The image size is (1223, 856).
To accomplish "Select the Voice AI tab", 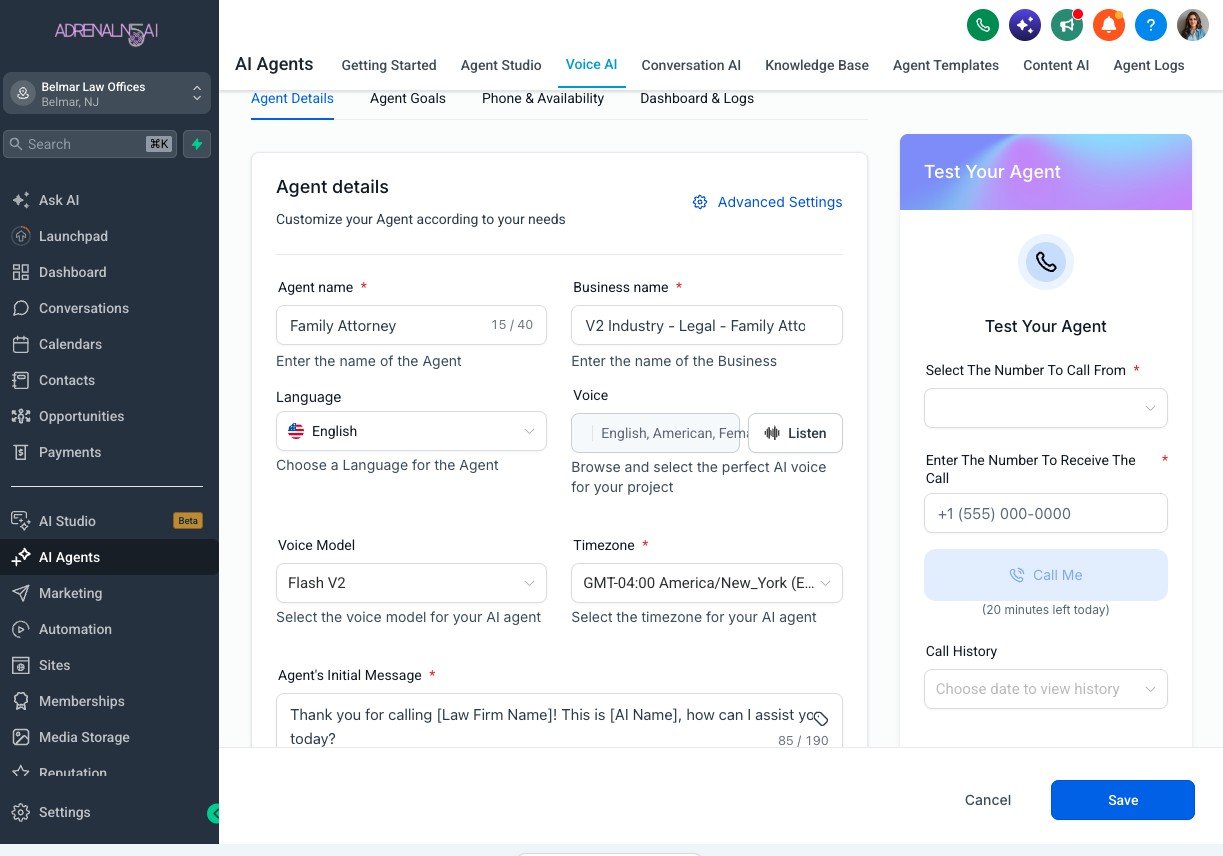I will [591, 64].
